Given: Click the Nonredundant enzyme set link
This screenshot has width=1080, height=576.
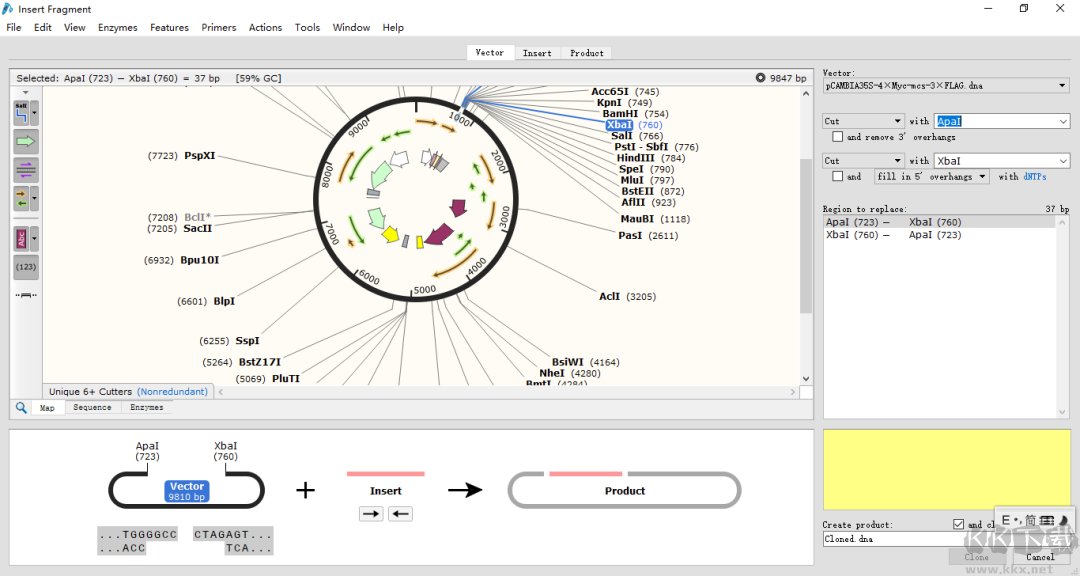Looking at the screenshot, I should (x=172, y=391).
